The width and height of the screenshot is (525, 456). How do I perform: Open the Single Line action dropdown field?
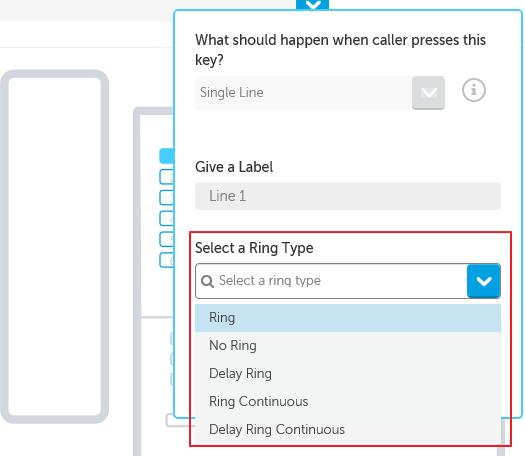320,93
